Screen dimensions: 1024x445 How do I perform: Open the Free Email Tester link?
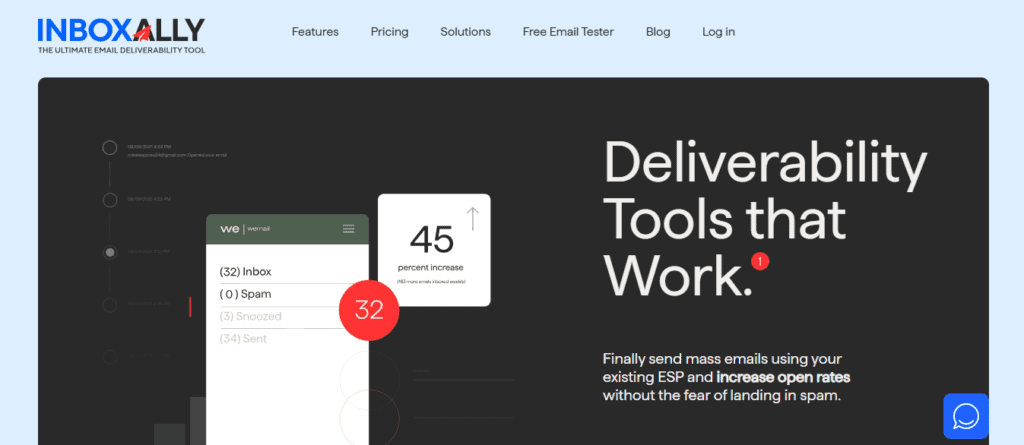[x=568, y=31]
